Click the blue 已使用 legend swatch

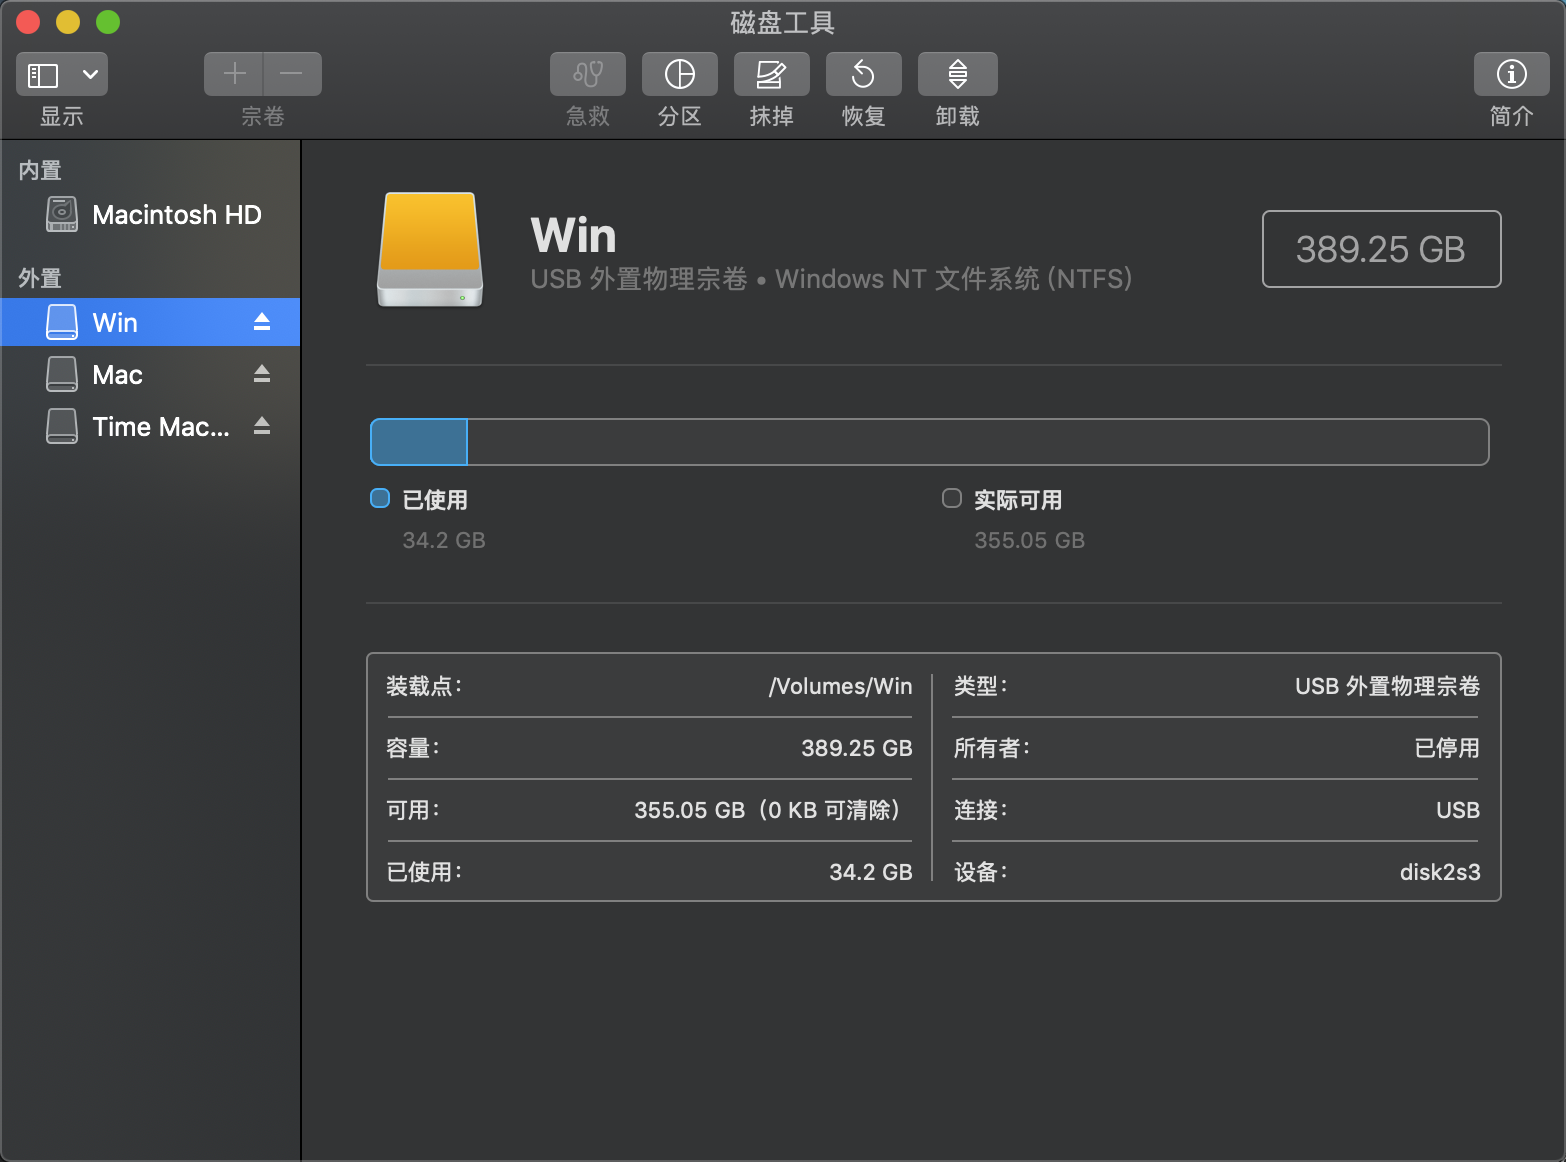[380, 498]
